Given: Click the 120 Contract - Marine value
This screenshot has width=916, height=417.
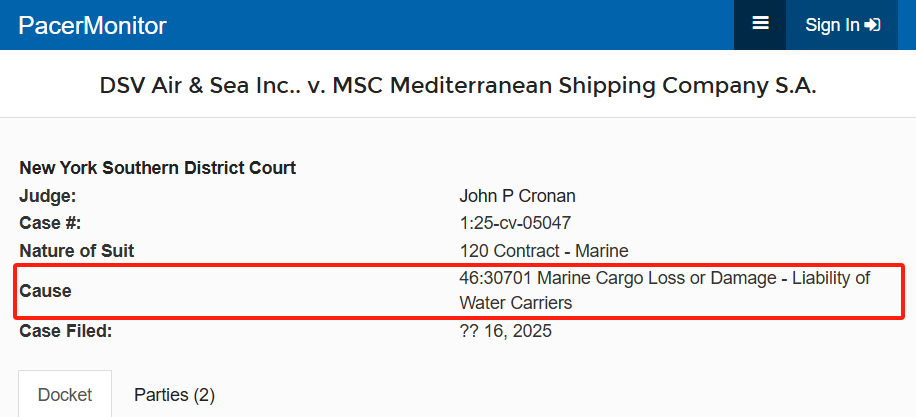Looking at the screenshot, I should click(x=544, y=251).
